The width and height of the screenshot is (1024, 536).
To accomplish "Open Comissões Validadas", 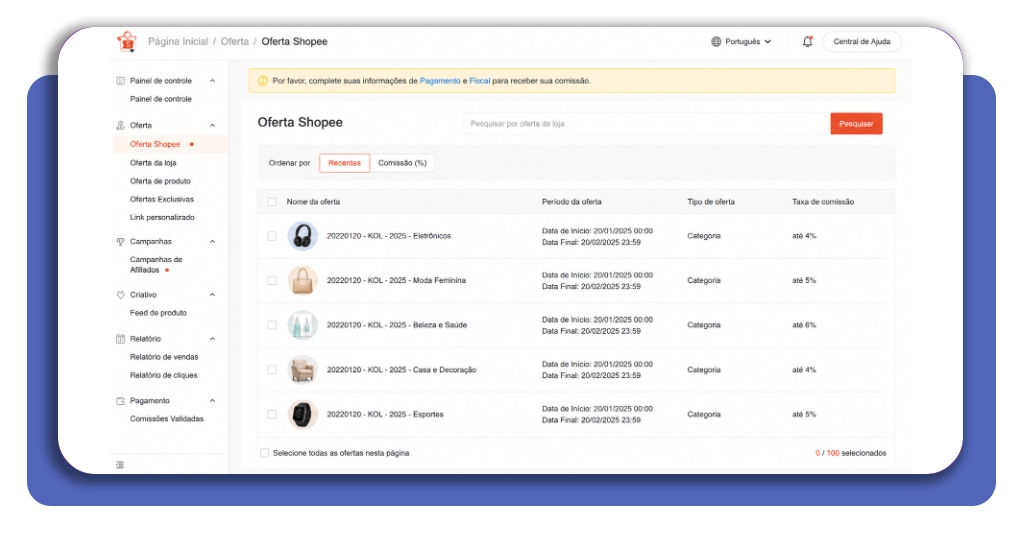I will tap(167, 419).
